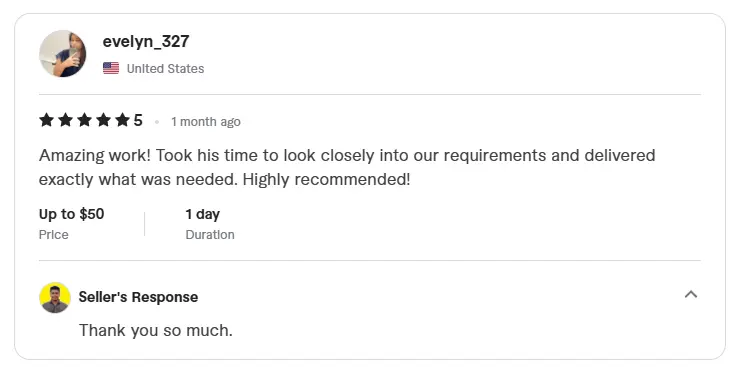Click the Price label

tap(53, 235)
